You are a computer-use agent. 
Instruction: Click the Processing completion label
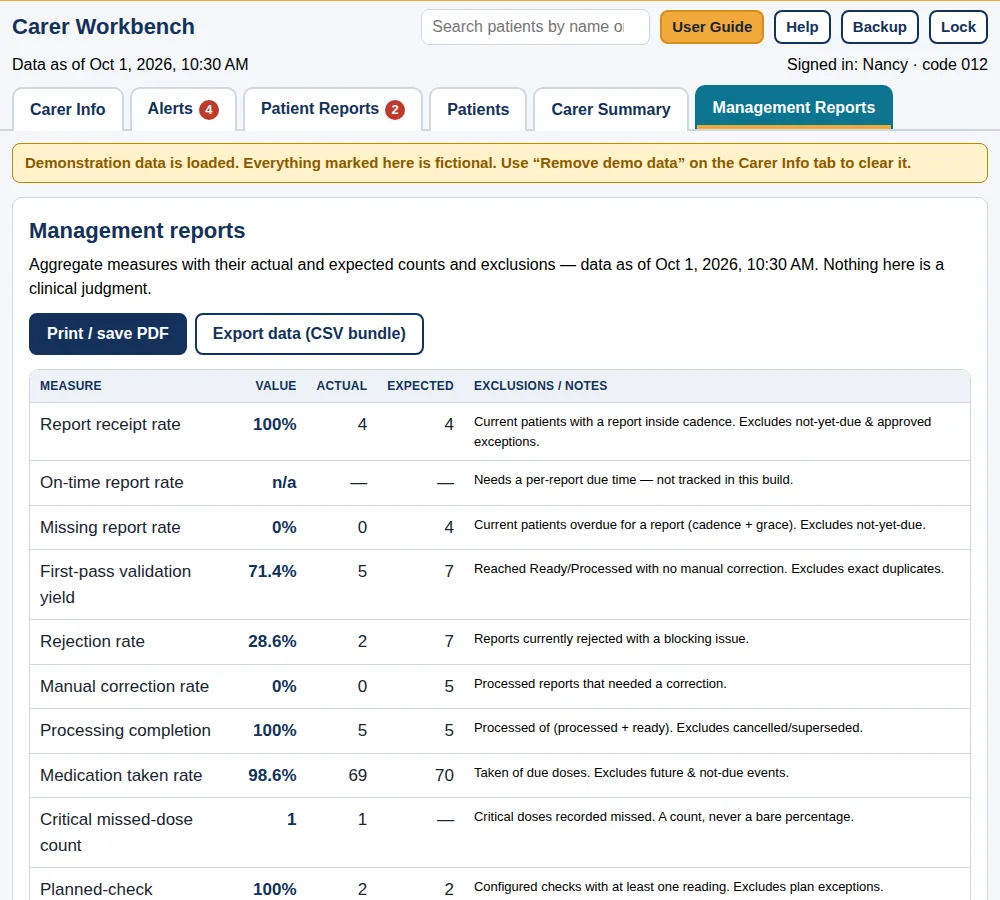pos(125,730)
